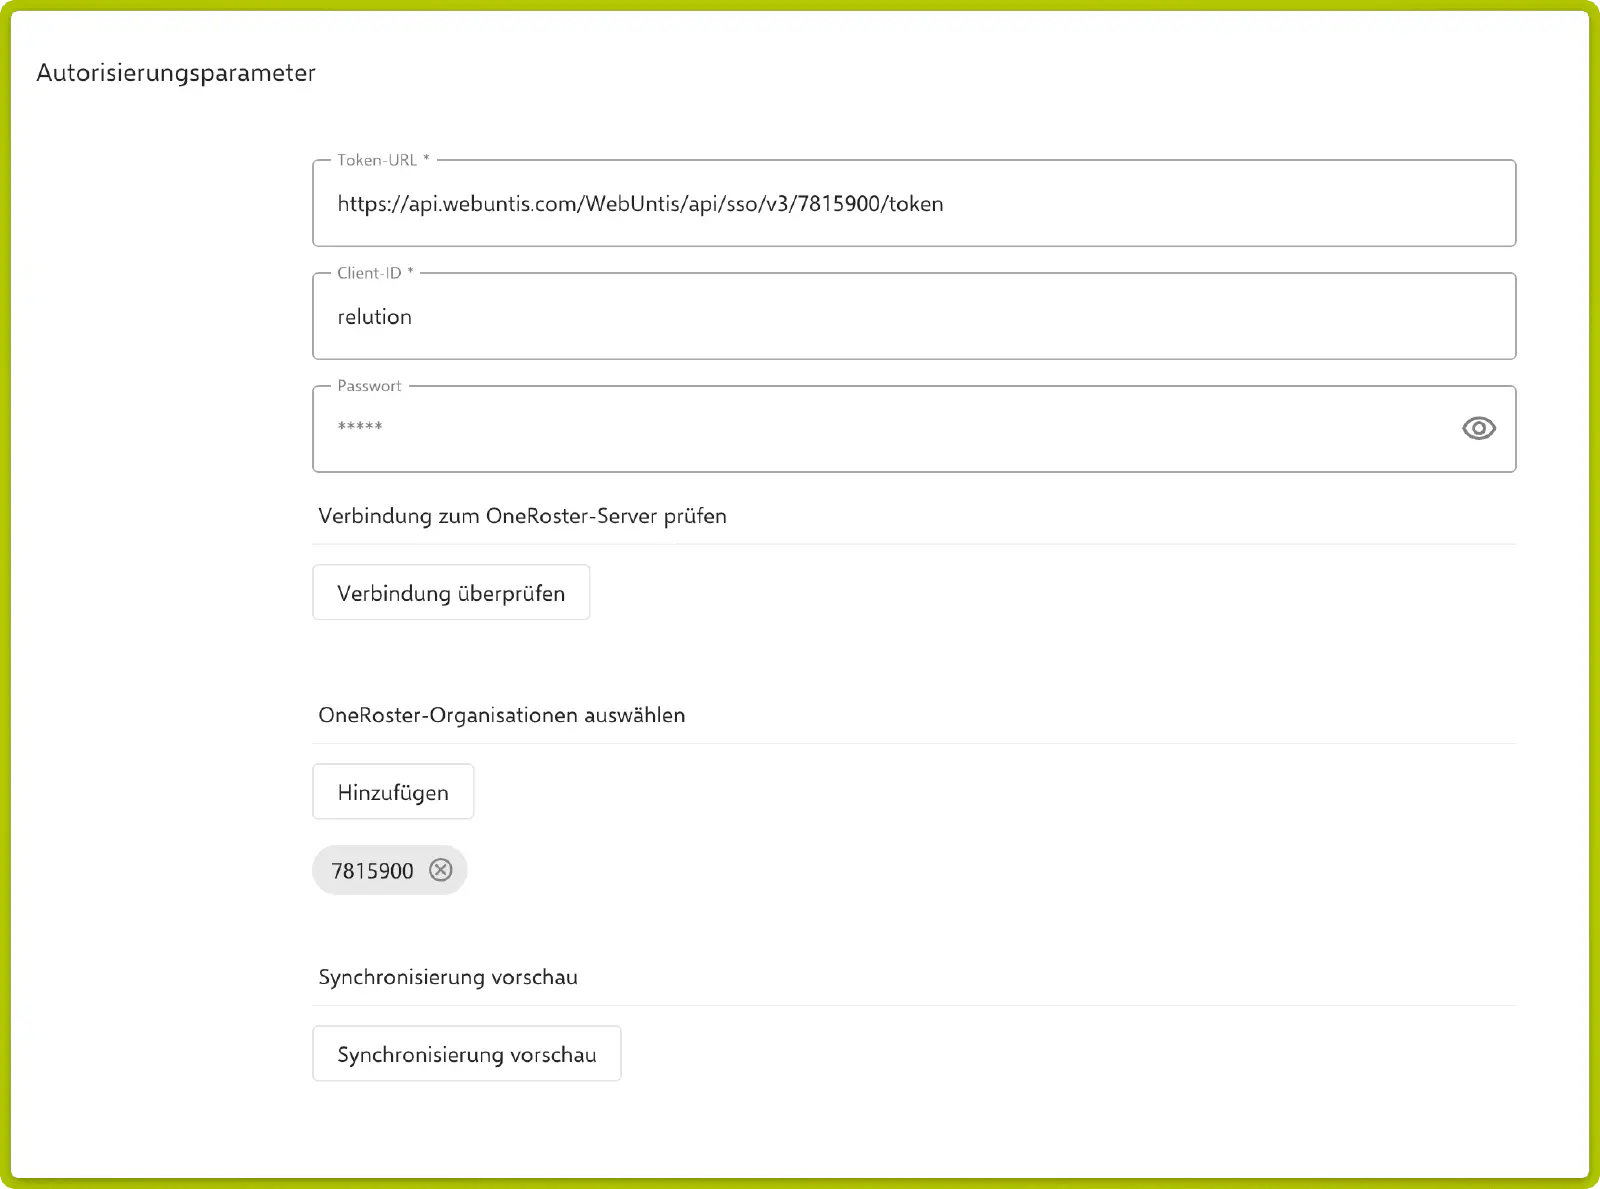Remove the 7815900 organisation chip

point(441,870)
